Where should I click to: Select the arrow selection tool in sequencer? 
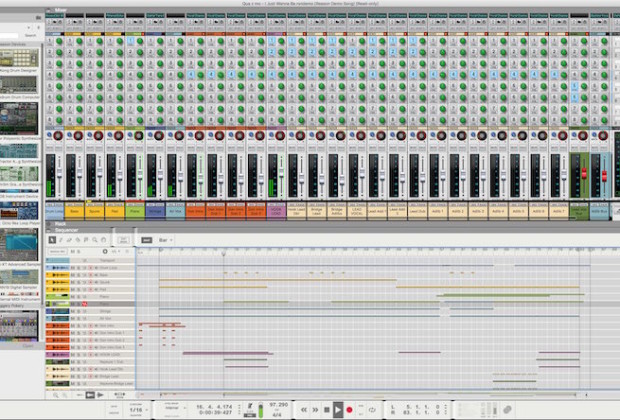51,240
